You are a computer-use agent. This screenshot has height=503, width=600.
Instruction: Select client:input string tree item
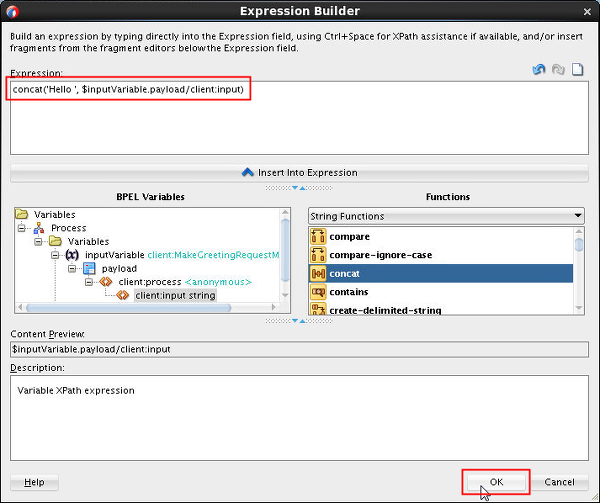(175, 296)
